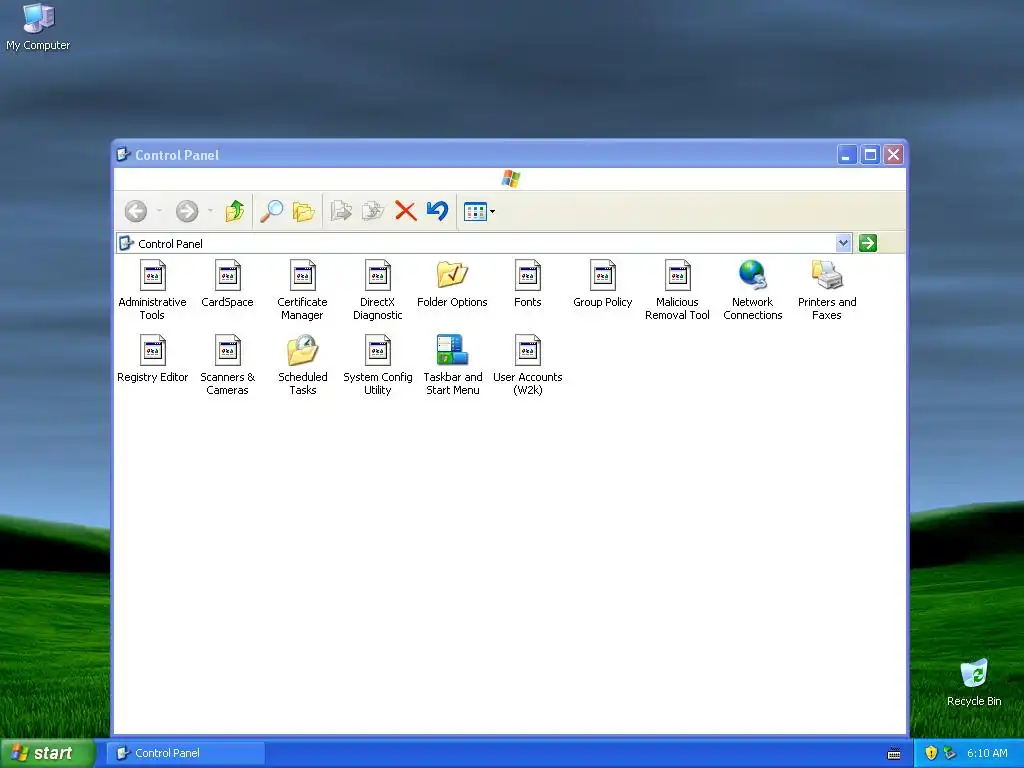Image resolution: width=1024 pixels, height=768 pixels.
Task: Click the Start button
Action: pos(47,753)
